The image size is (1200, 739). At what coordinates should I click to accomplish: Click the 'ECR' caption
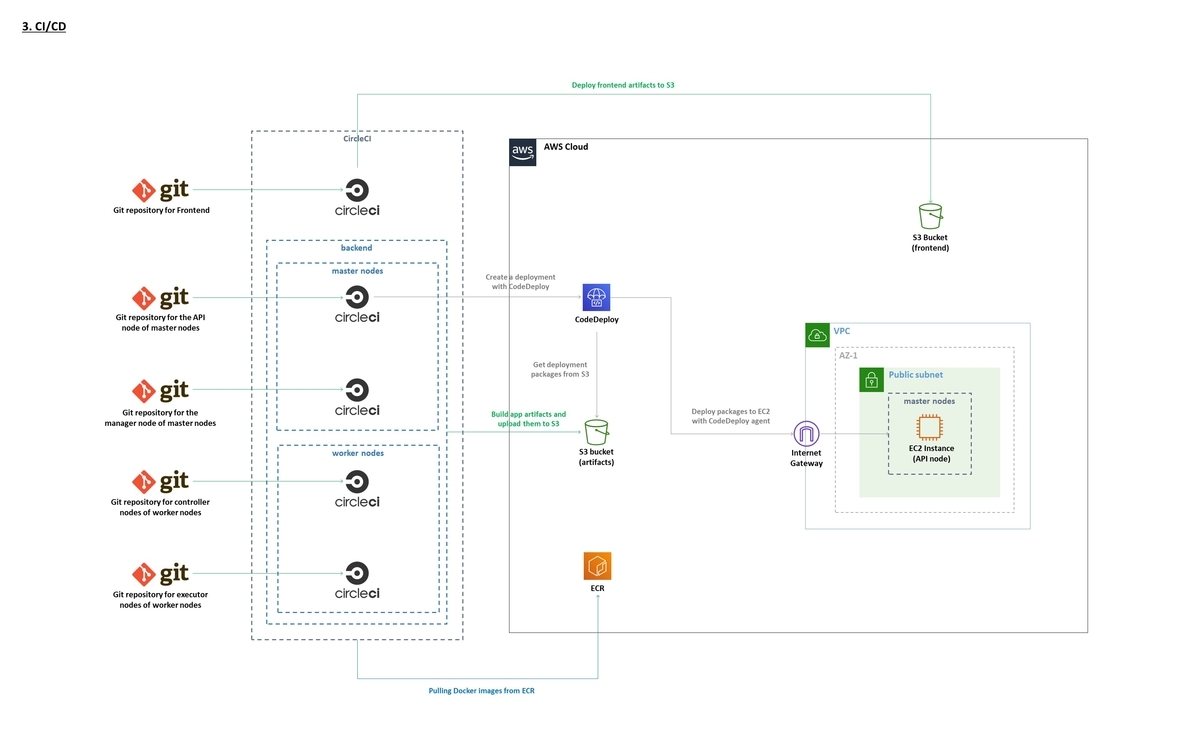point(597,588)
